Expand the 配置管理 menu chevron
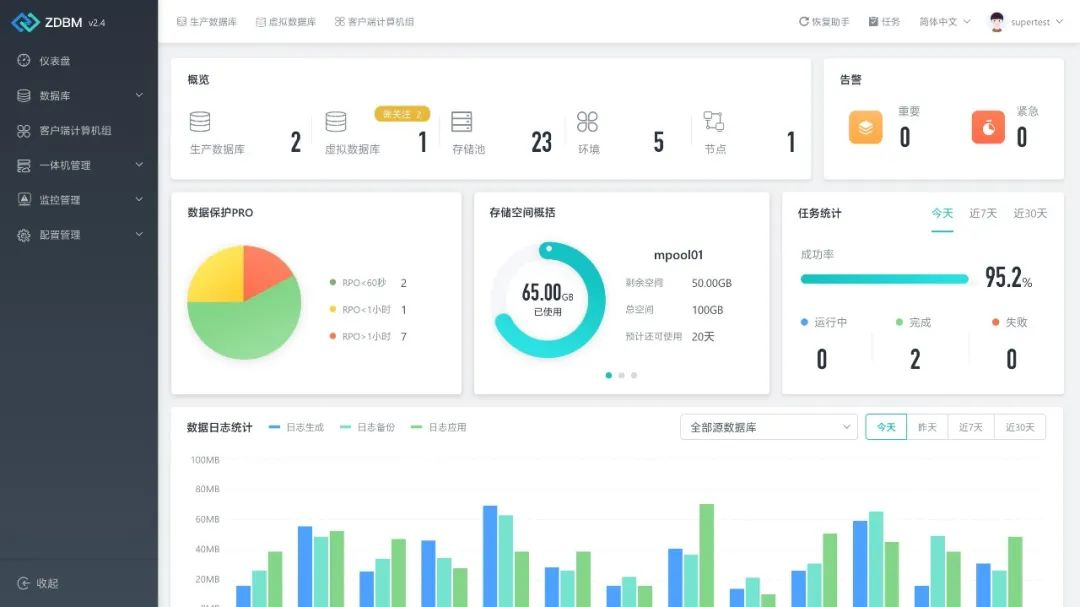 pos(139,234)
